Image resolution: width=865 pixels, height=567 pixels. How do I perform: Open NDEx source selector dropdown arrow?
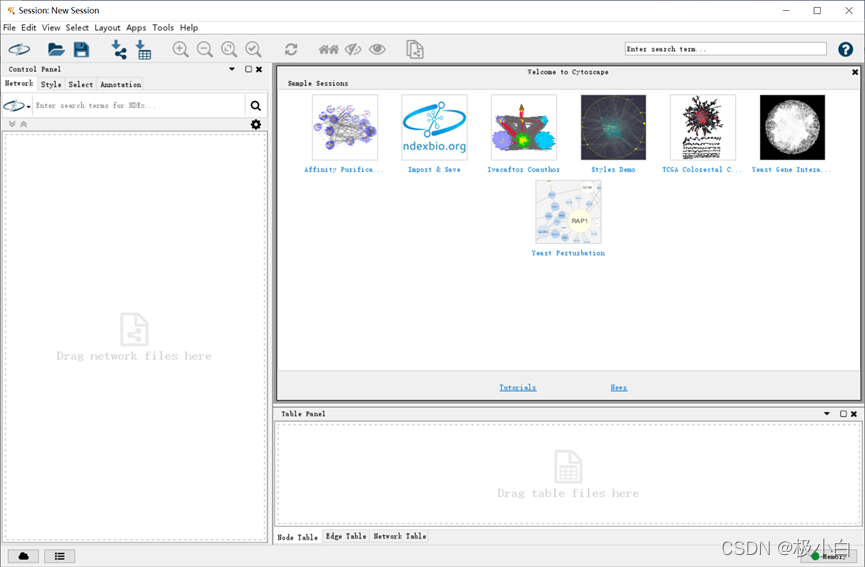29,106
